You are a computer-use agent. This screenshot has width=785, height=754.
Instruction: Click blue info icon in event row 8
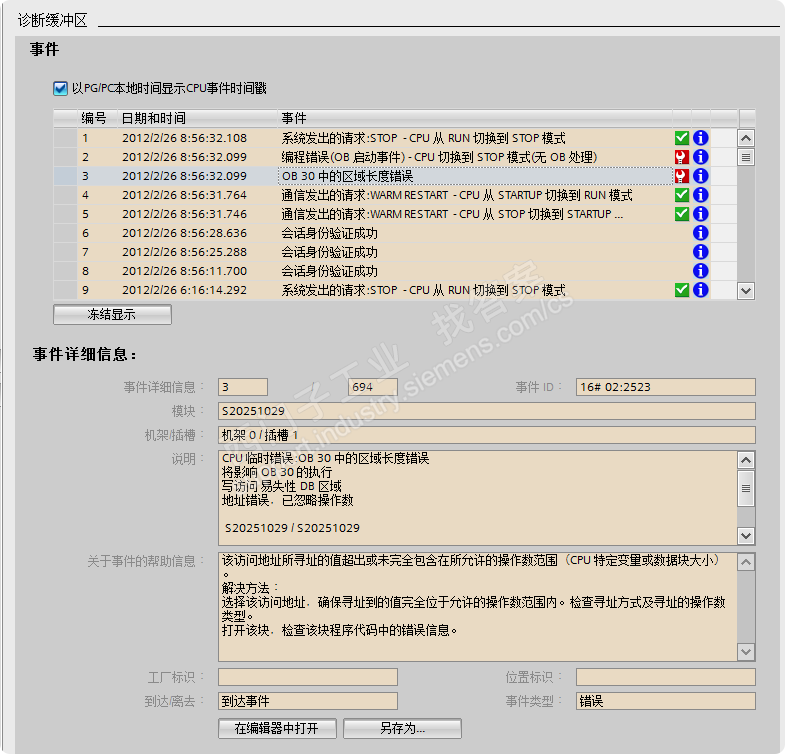point(700,271)
